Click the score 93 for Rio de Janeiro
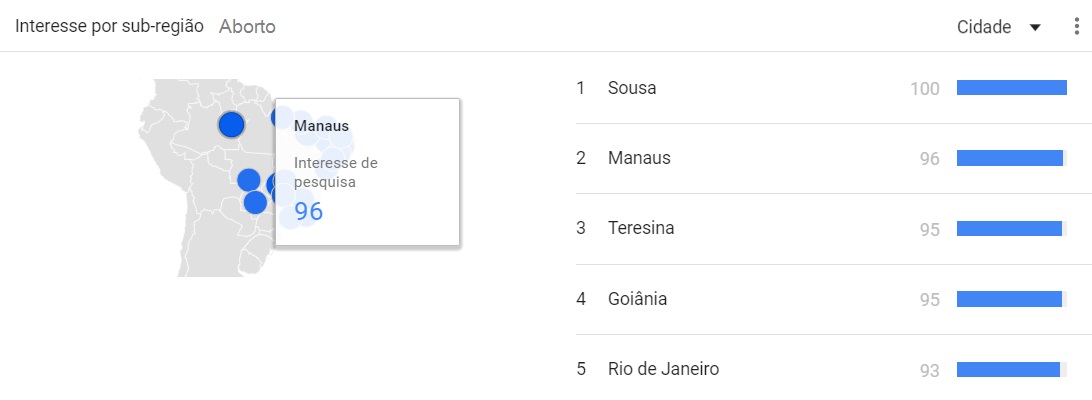1092x400 pixels. (x=929, y=370)
